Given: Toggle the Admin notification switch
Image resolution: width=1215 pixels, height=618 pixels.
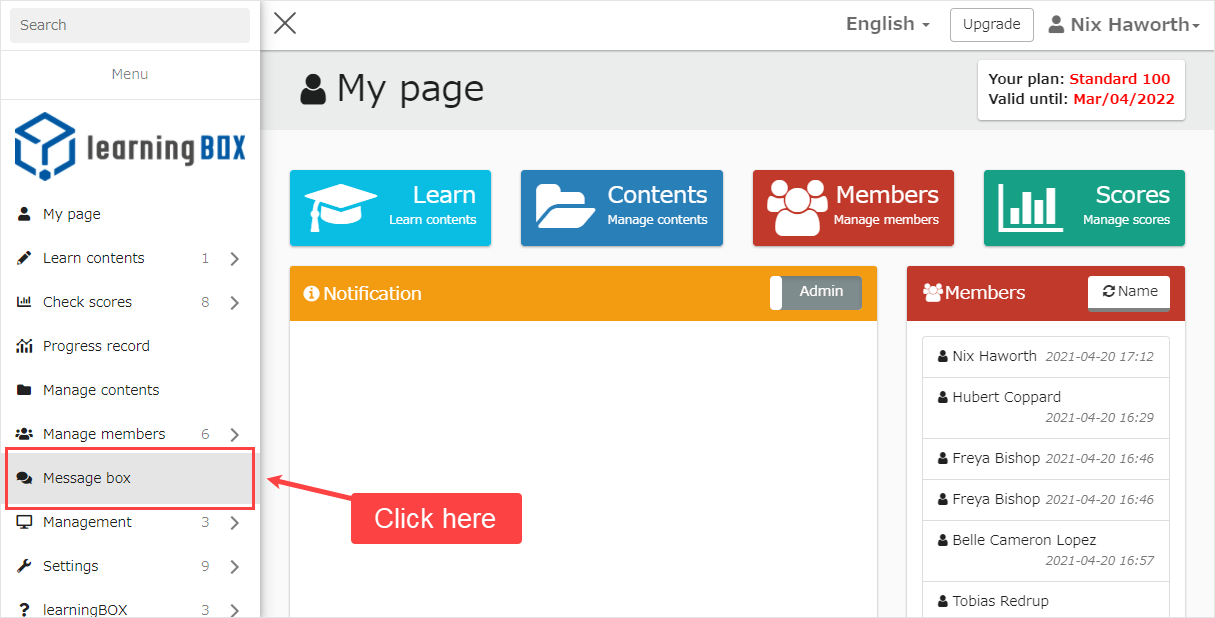Looking at the screenshot, I should coord(816,292).
